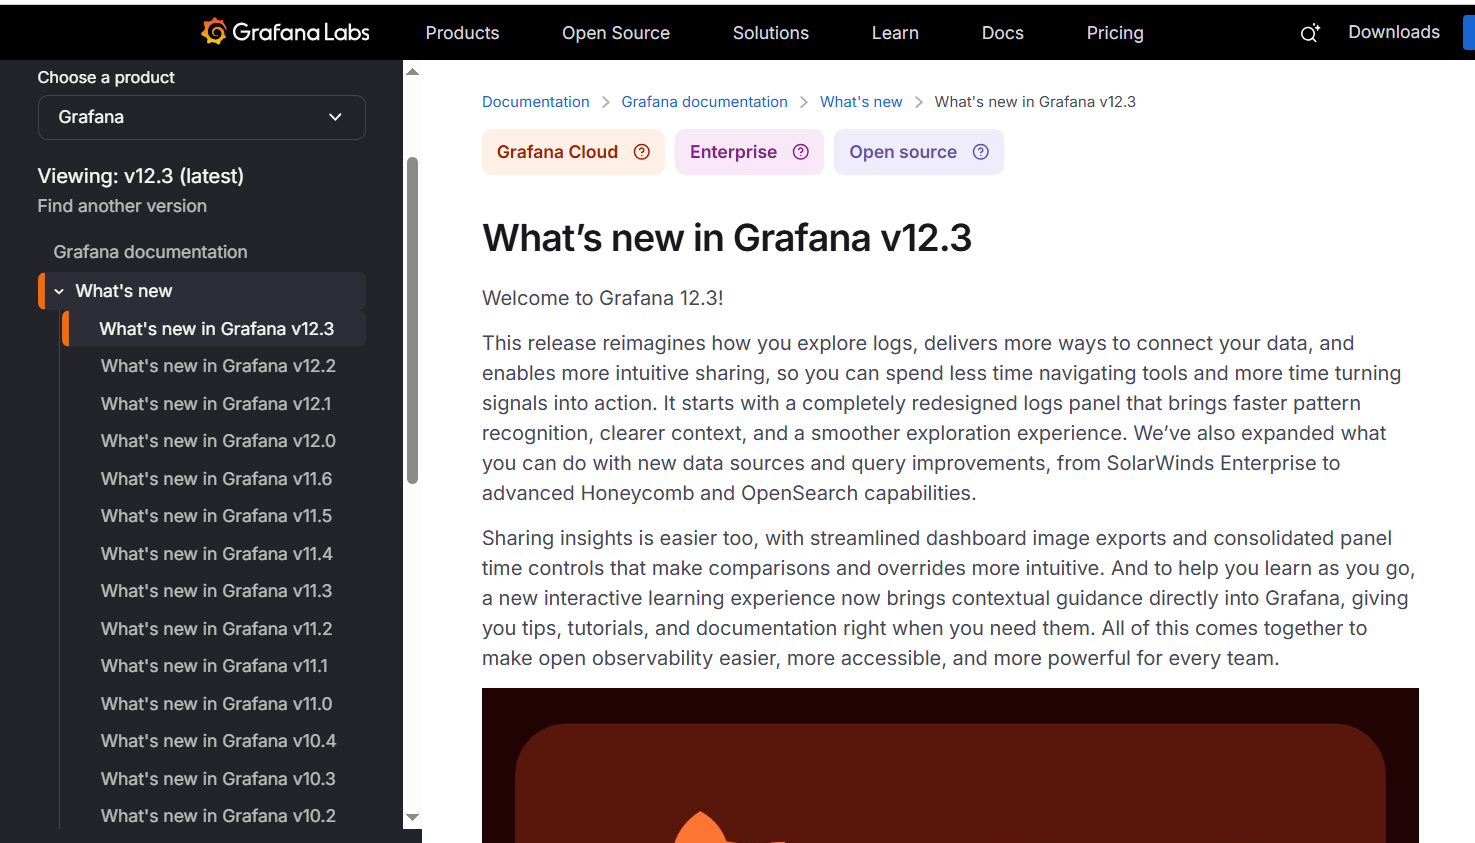The image size is (1475, 843).
Task: Click the Grafana Labs logo
Action: (x=285, y=32)
